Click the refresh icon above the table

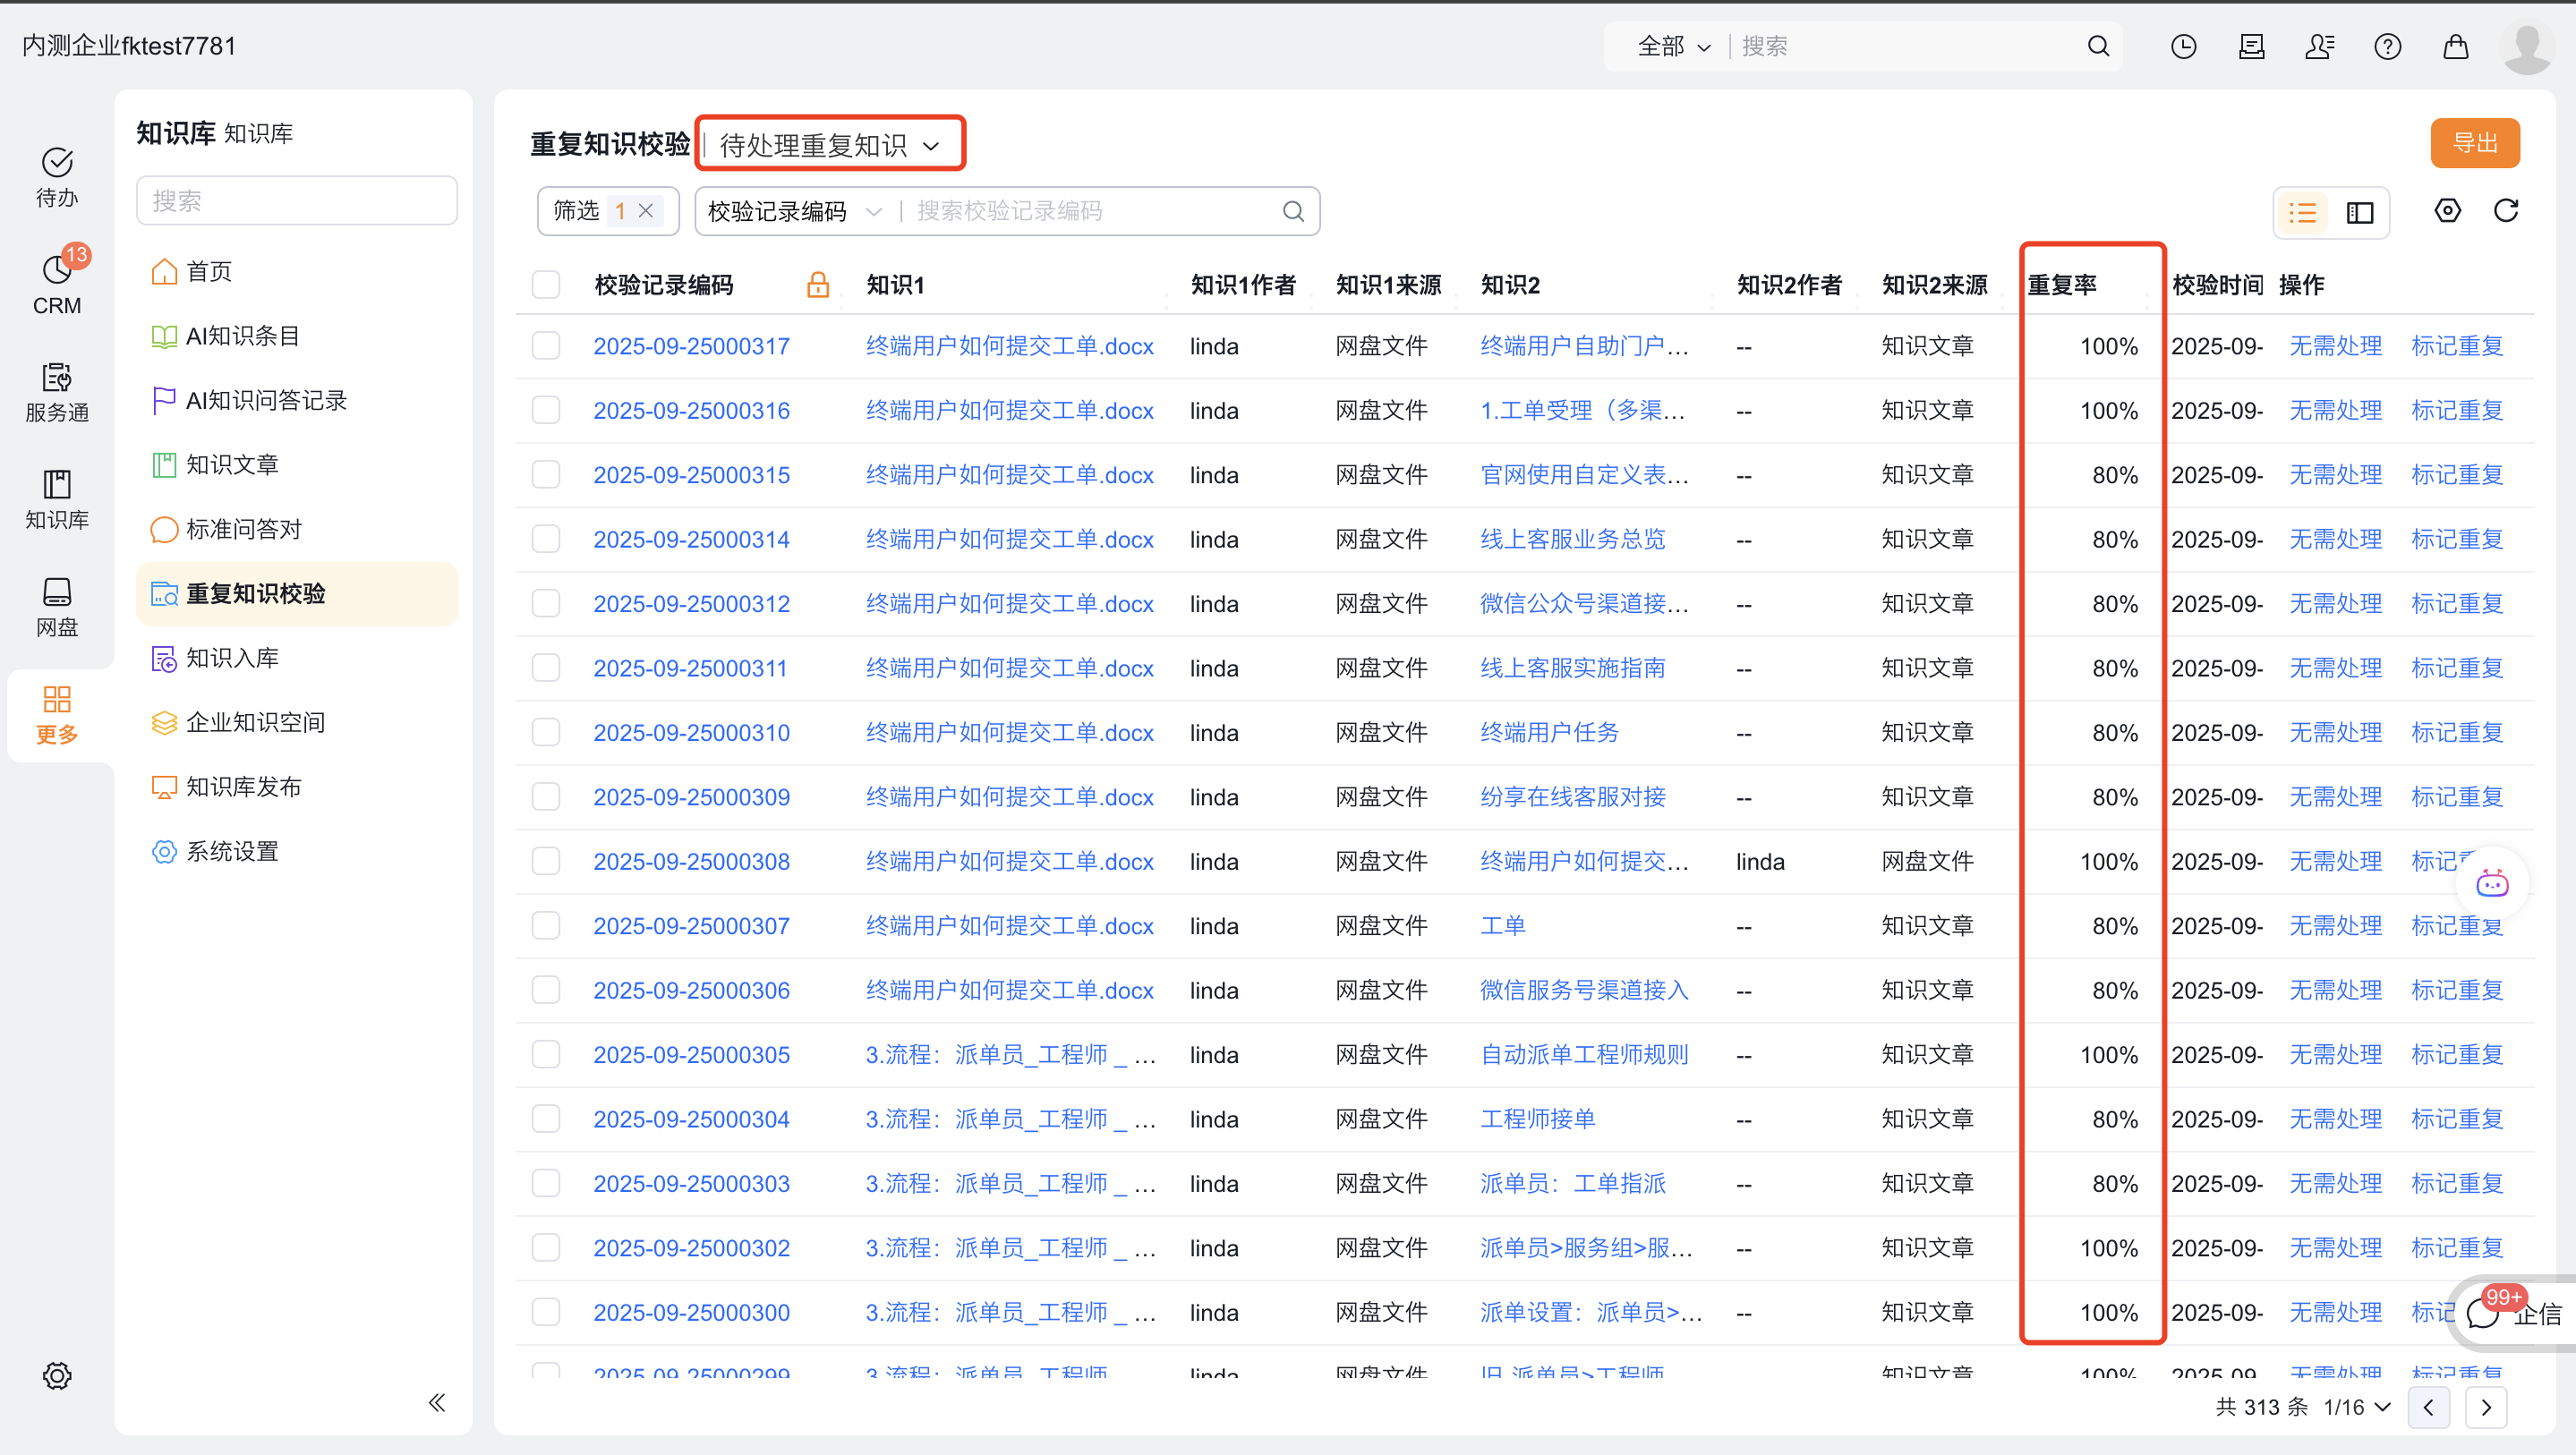pos(2505,211)
